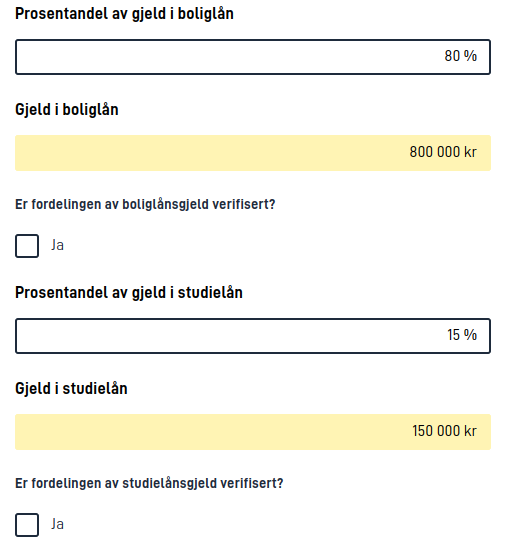Click the 'Prosentandel av gjeld i studielån' label
510x552 pixels.
(x=129, y=293)
